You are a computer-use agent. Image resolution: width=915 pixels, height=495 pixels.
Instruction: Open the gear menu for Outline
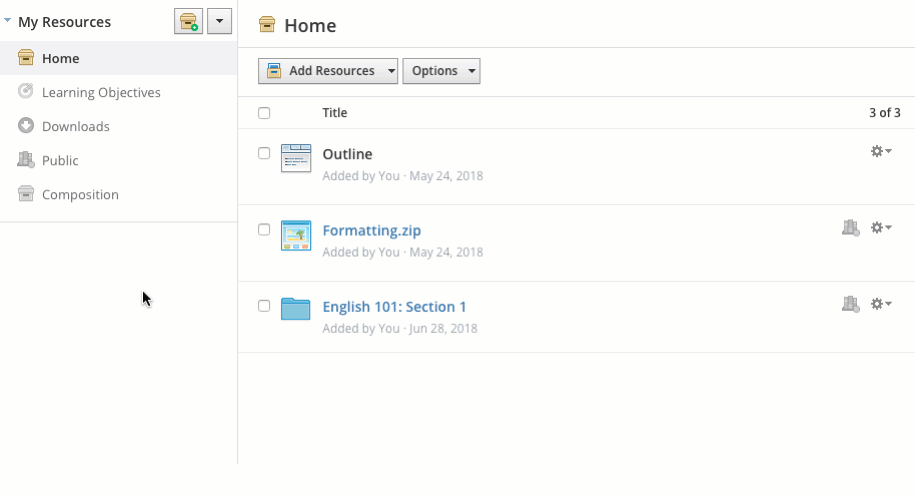880,151
